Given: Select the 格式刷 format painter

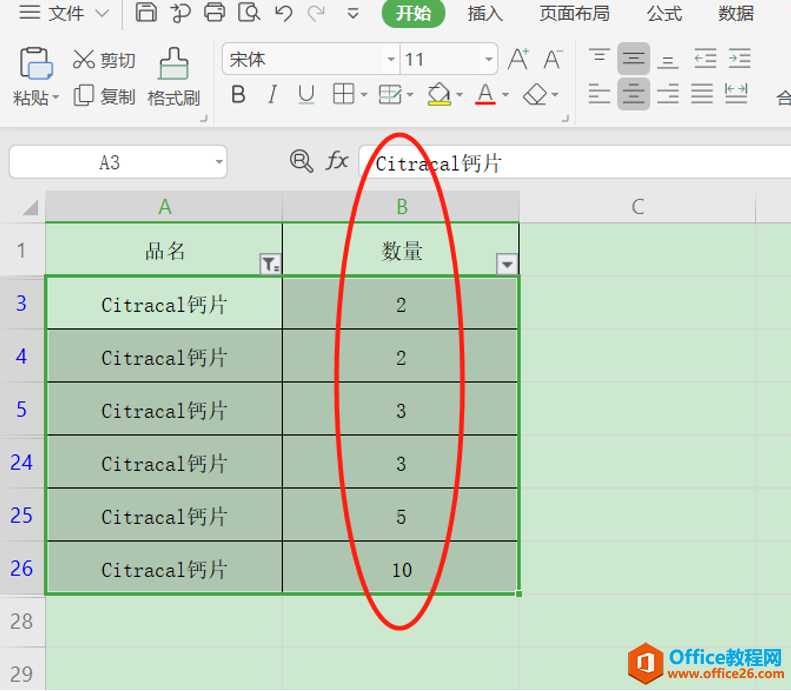Looking at the screenshot, I should click(174, 77).
